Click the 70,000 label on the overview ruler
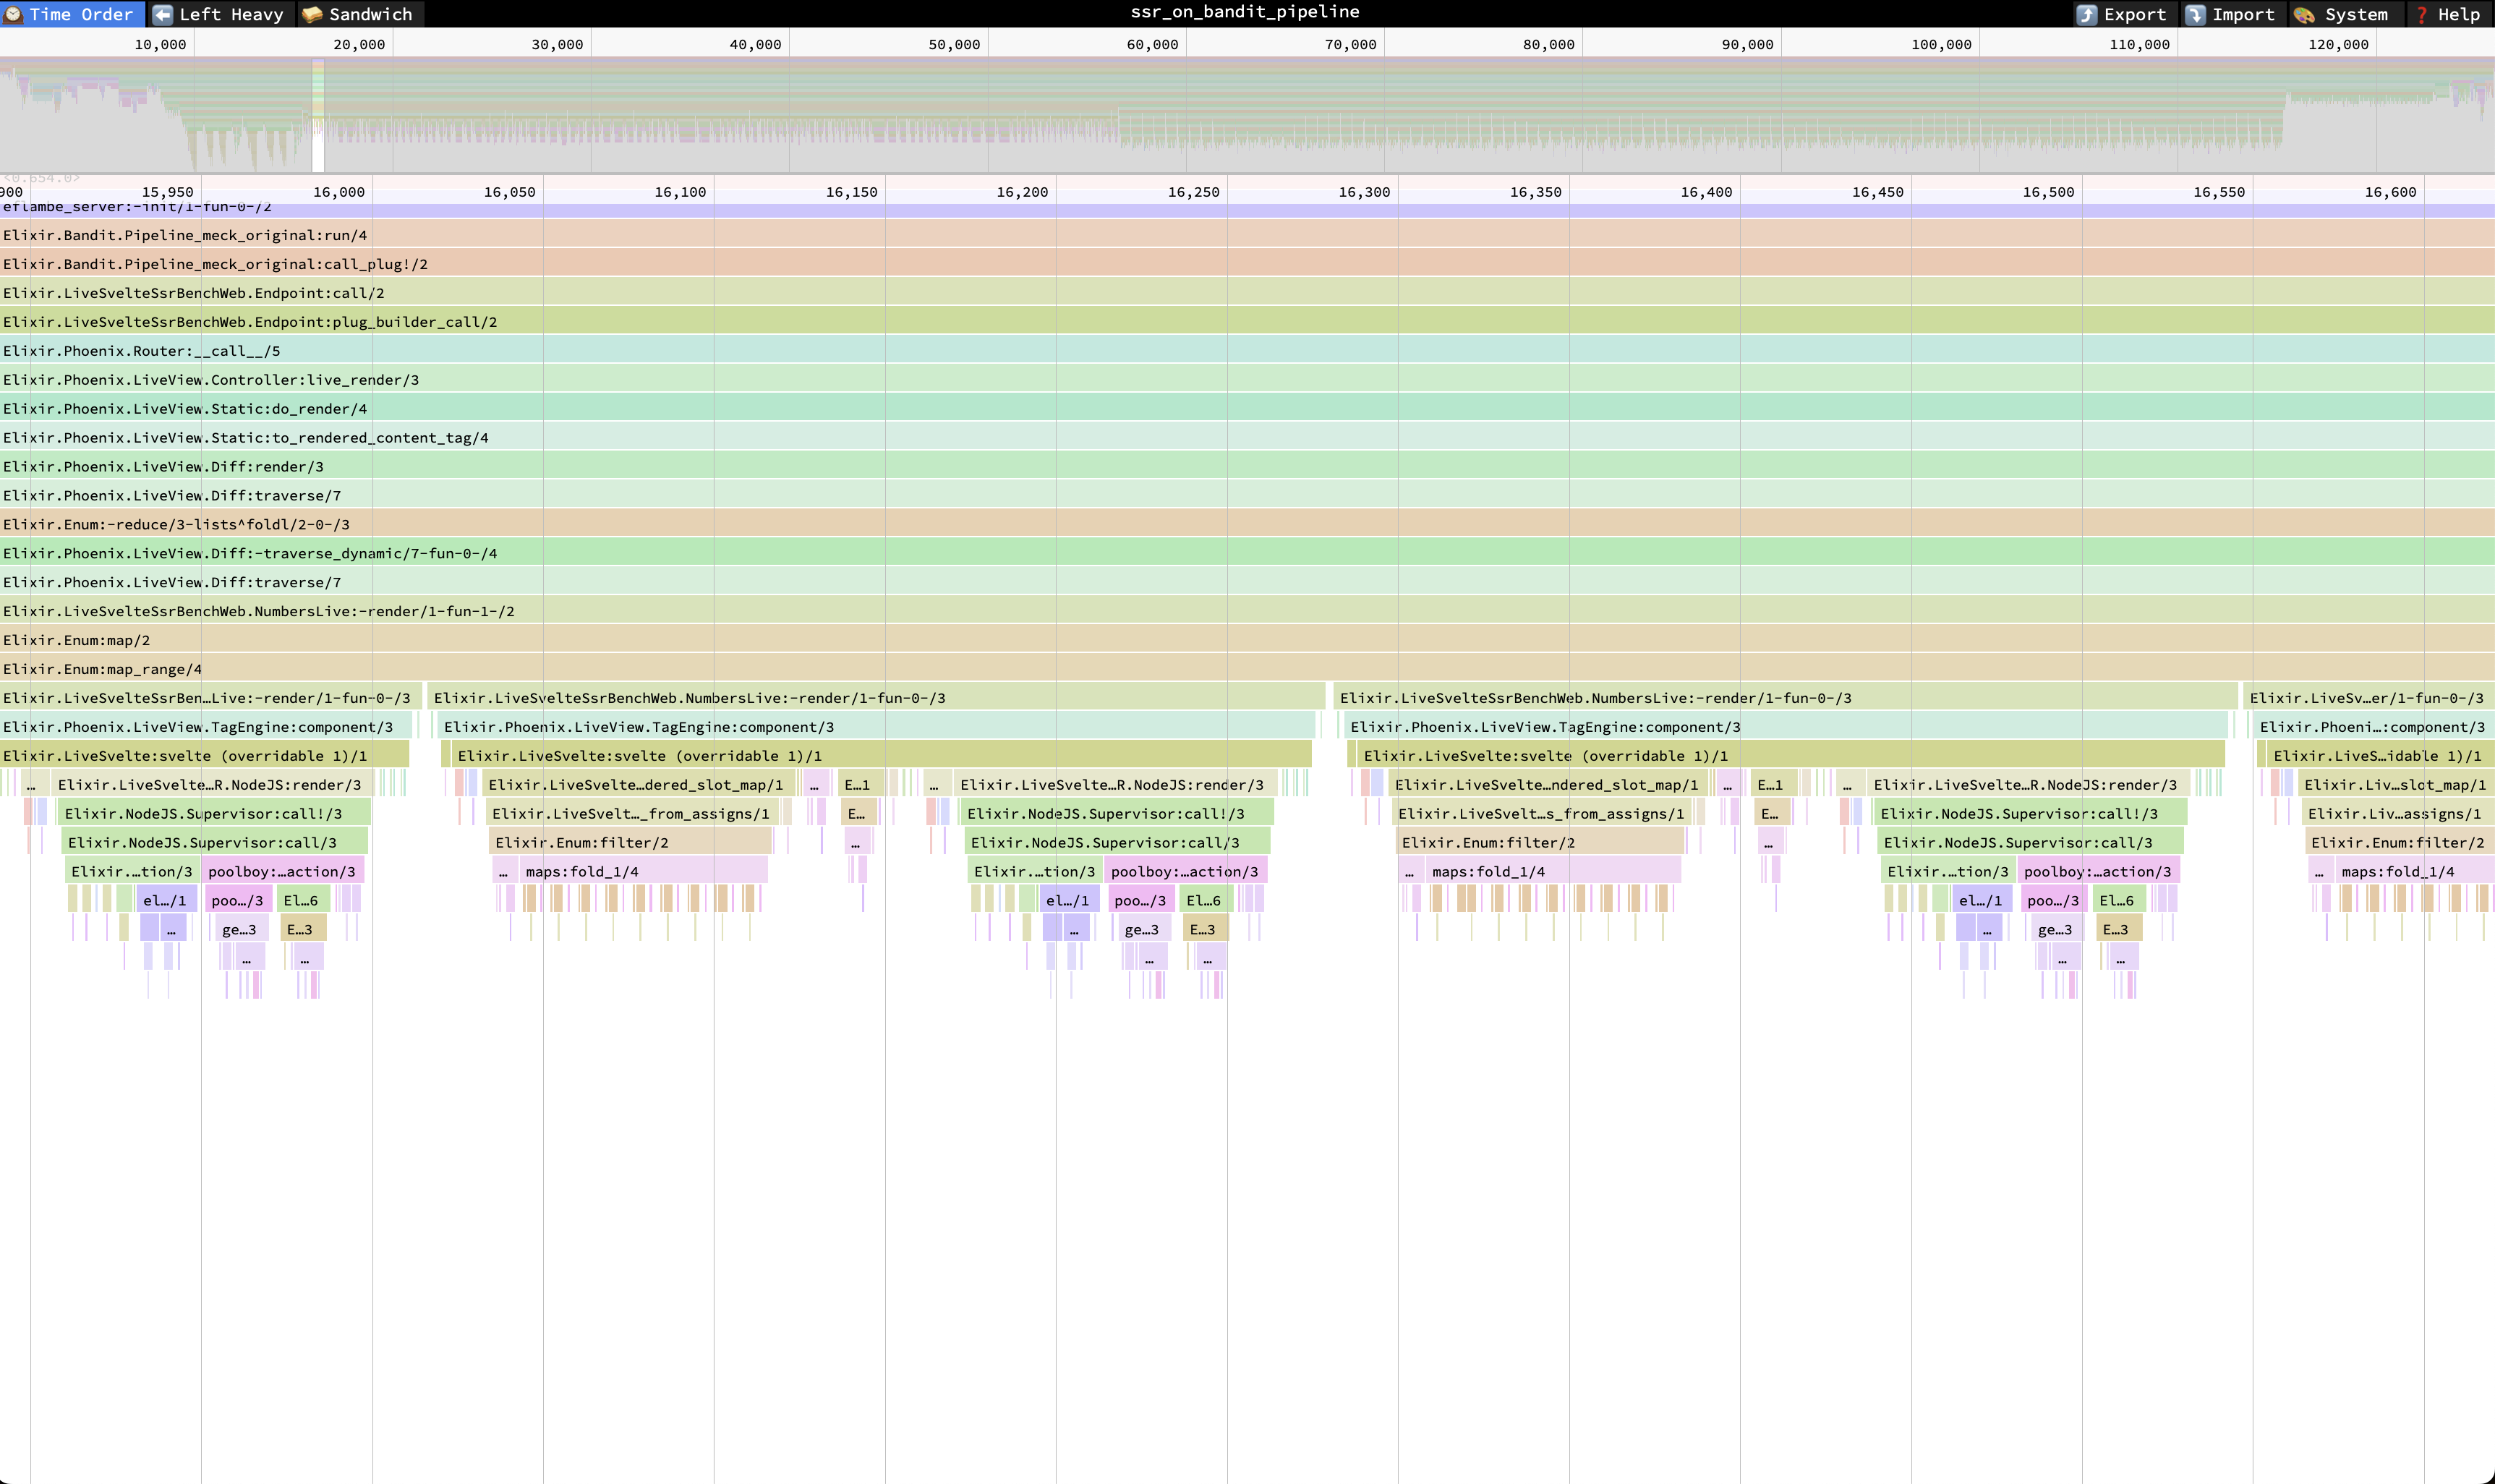This screenshot has width=2495, height=1484. coord(1350,44)
